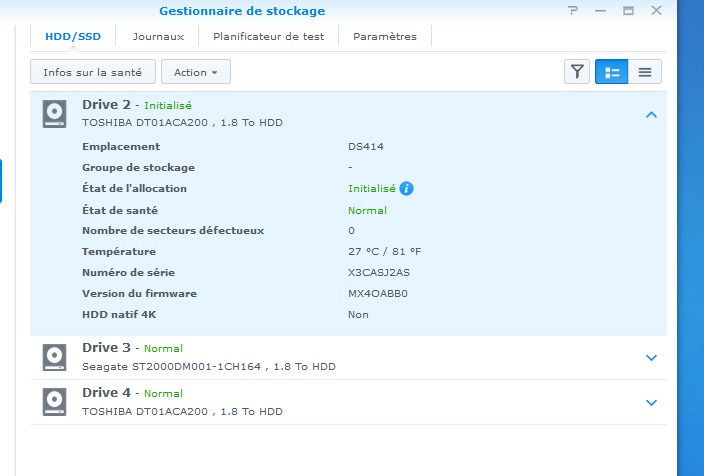The image size is (704, 476).
Task: Collapse the Drive 2 details chevron
Action: [651, 115]
